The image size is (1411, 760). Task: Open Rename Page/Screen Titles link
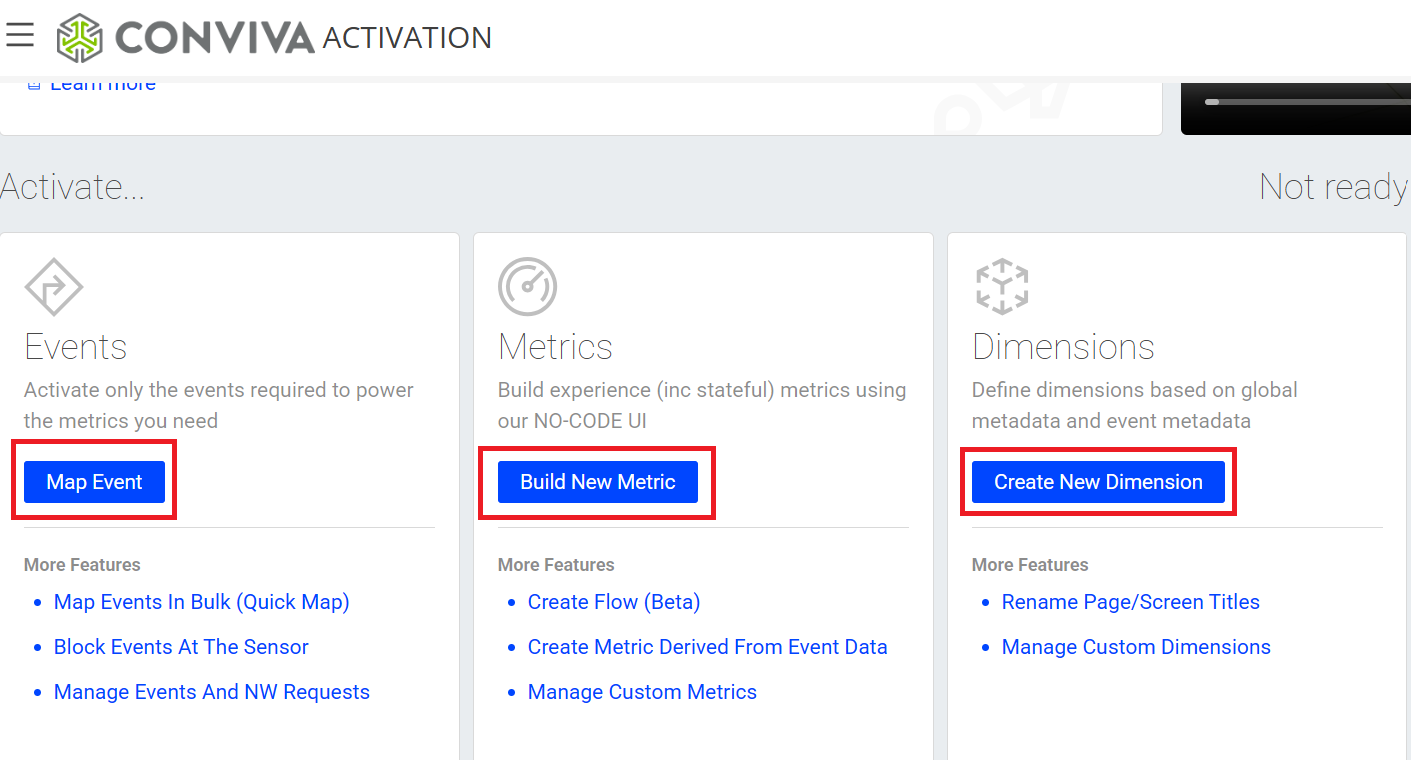point(1130,602)
